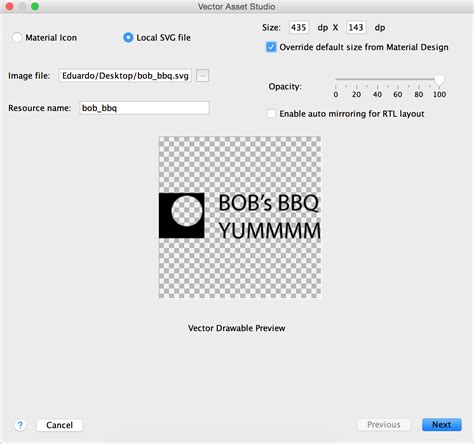Image resolution: width=474 pixels, height=444 pixels.
Task: Minimize the Vector Asset Studio dialog
Action: coord(22,6)
